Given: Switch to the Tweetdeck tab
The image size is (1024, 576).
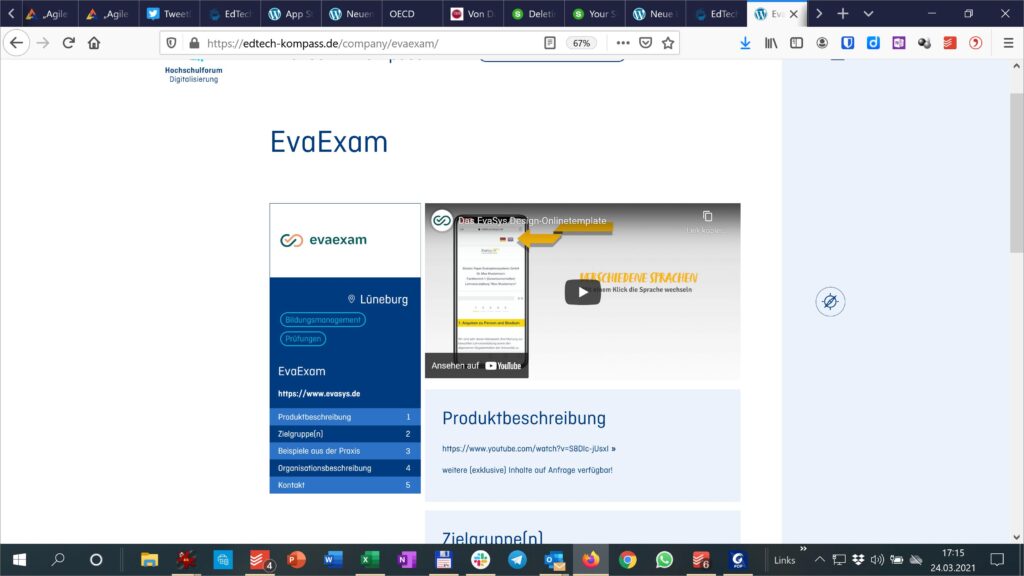Looking at the screenshot, I should (x=168, y=14).
